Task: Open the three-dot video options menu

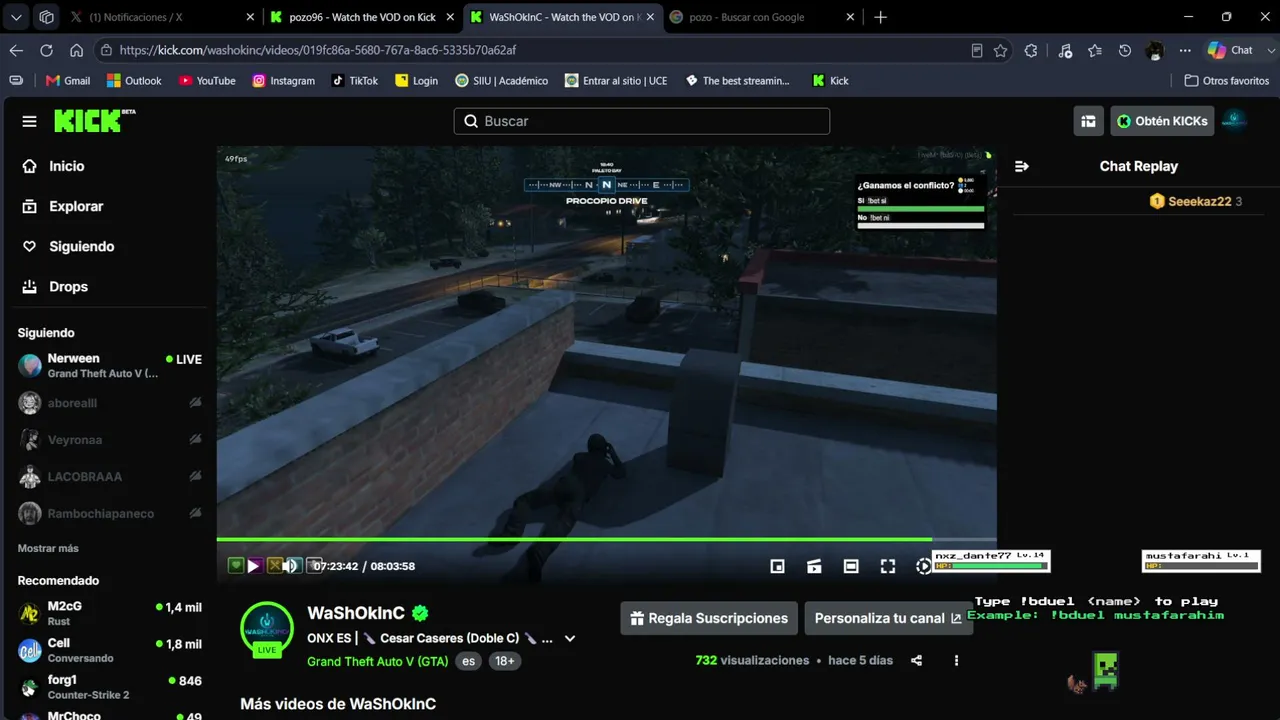Action: click(956, 660)
